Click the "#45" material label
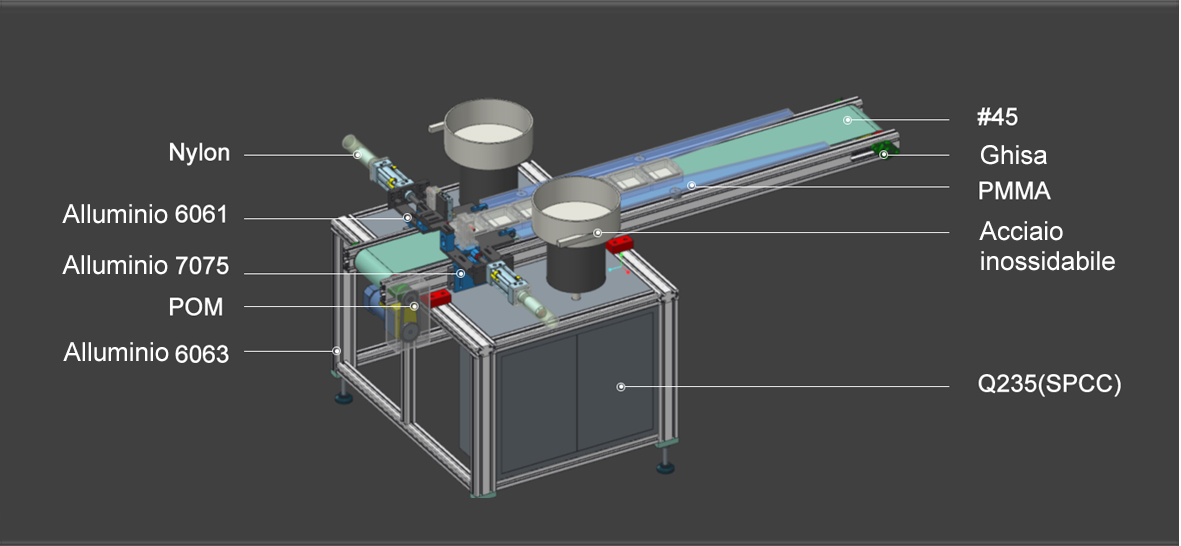 click(996, 118)
